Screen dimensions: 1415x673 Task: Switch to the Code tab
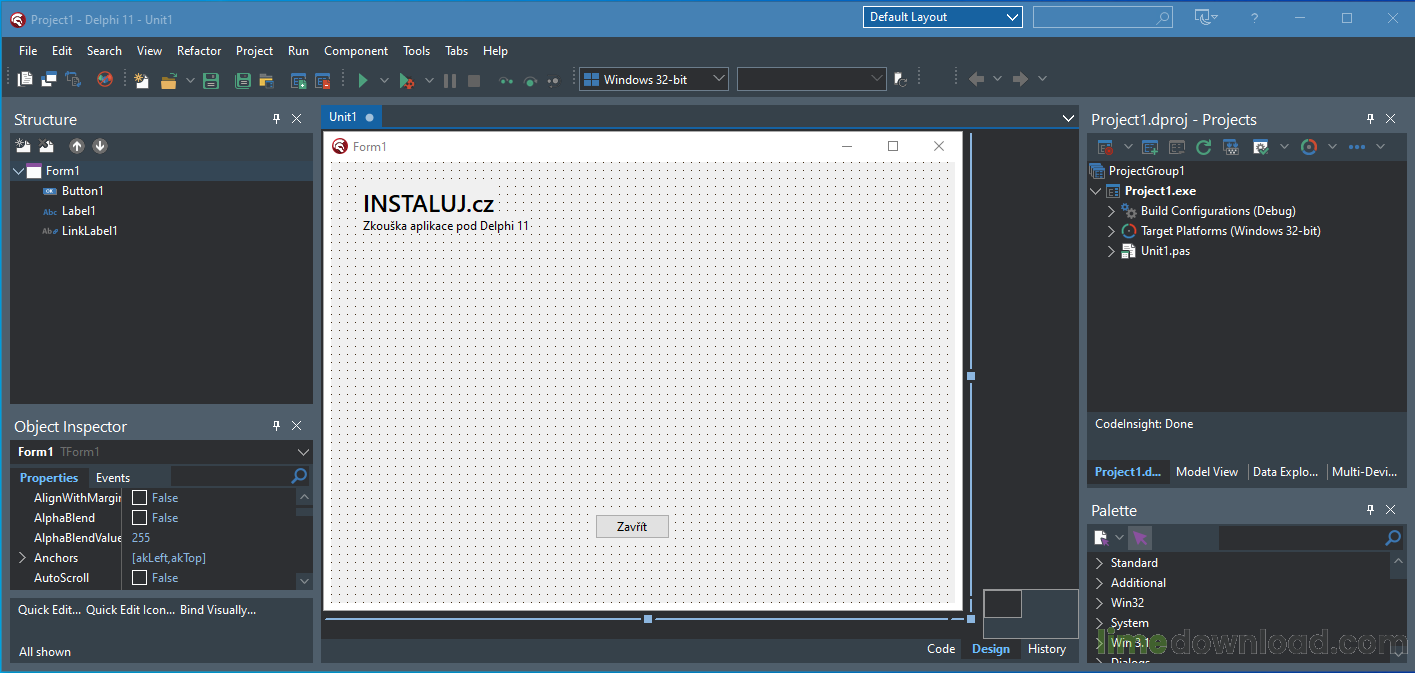click(941, 649)
